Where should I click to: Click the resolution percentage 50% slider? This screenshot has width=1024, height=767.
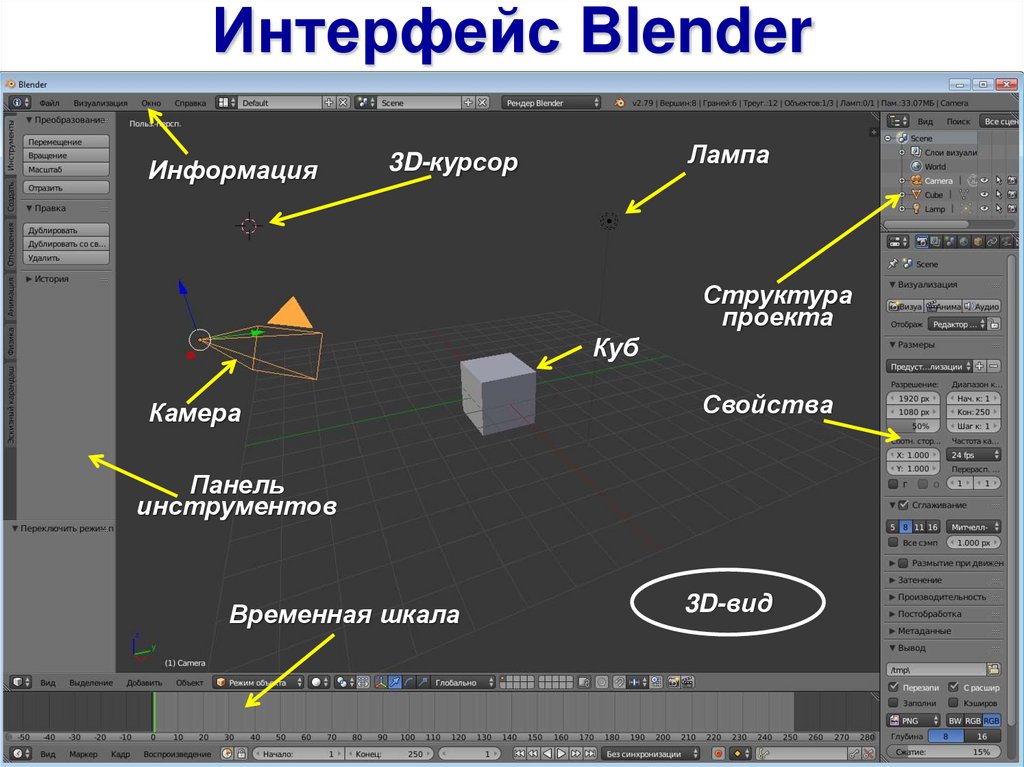[x=913, y=426]
